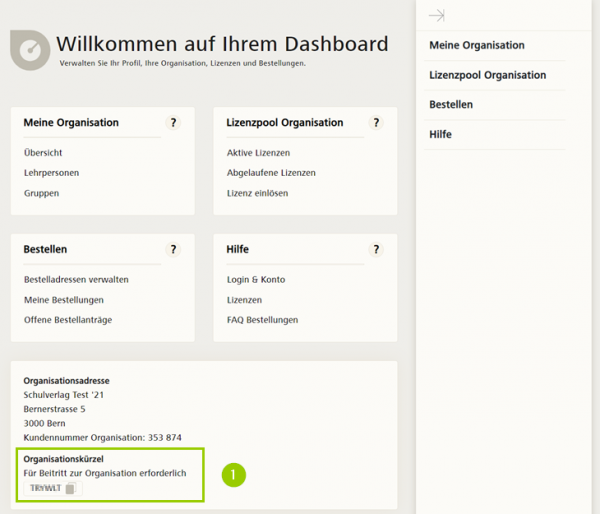This screenshot has width=600, height=514.
Task: Click the dashboard gauge logo icon
Action: (29, 50)
